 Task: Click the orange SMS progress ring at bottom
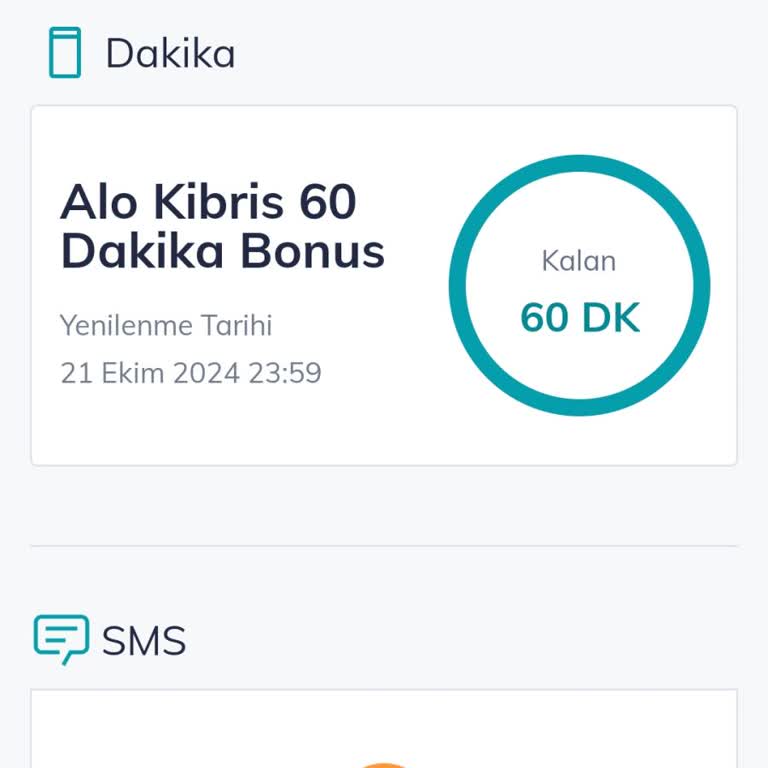(x=384, y=765)
